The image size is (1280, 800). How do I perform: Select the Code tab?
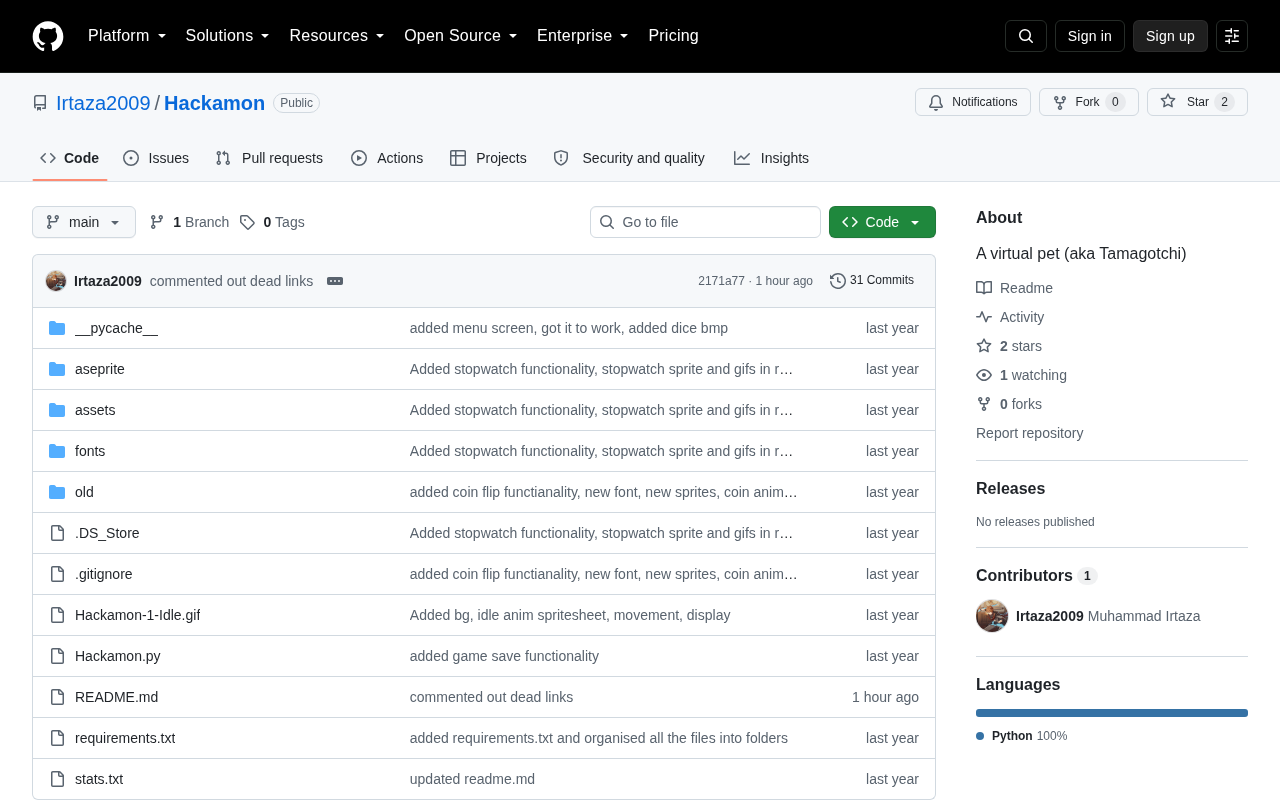[x=70, y=158]
